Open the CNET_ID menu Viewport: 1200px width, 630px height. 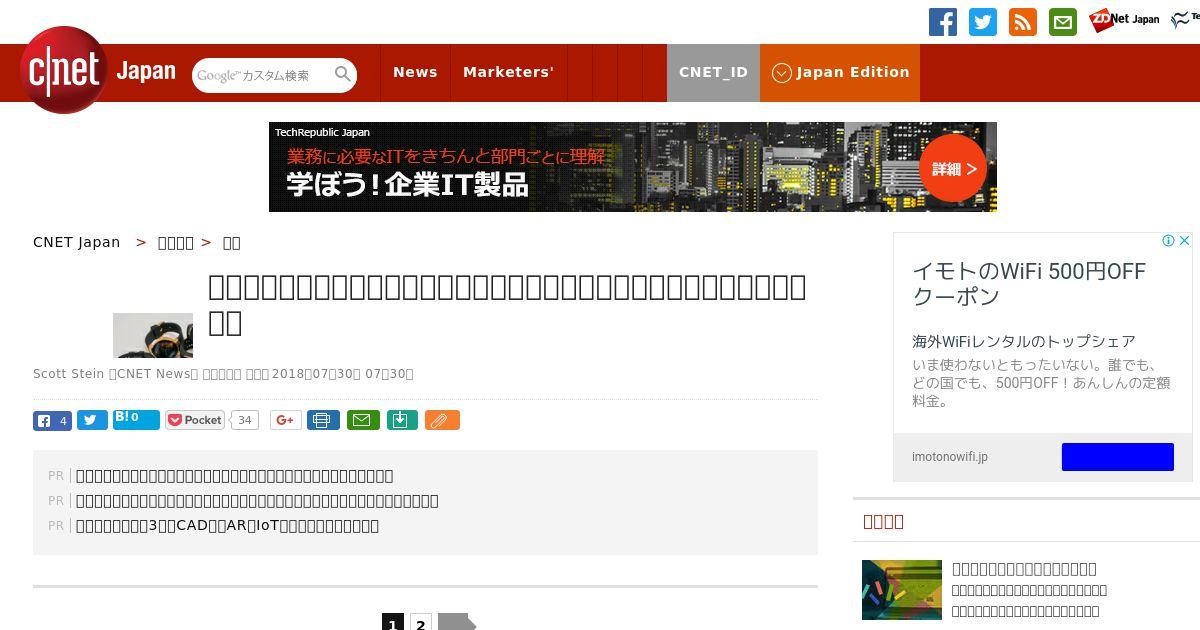pyautogui.click(x=713, y=72)
